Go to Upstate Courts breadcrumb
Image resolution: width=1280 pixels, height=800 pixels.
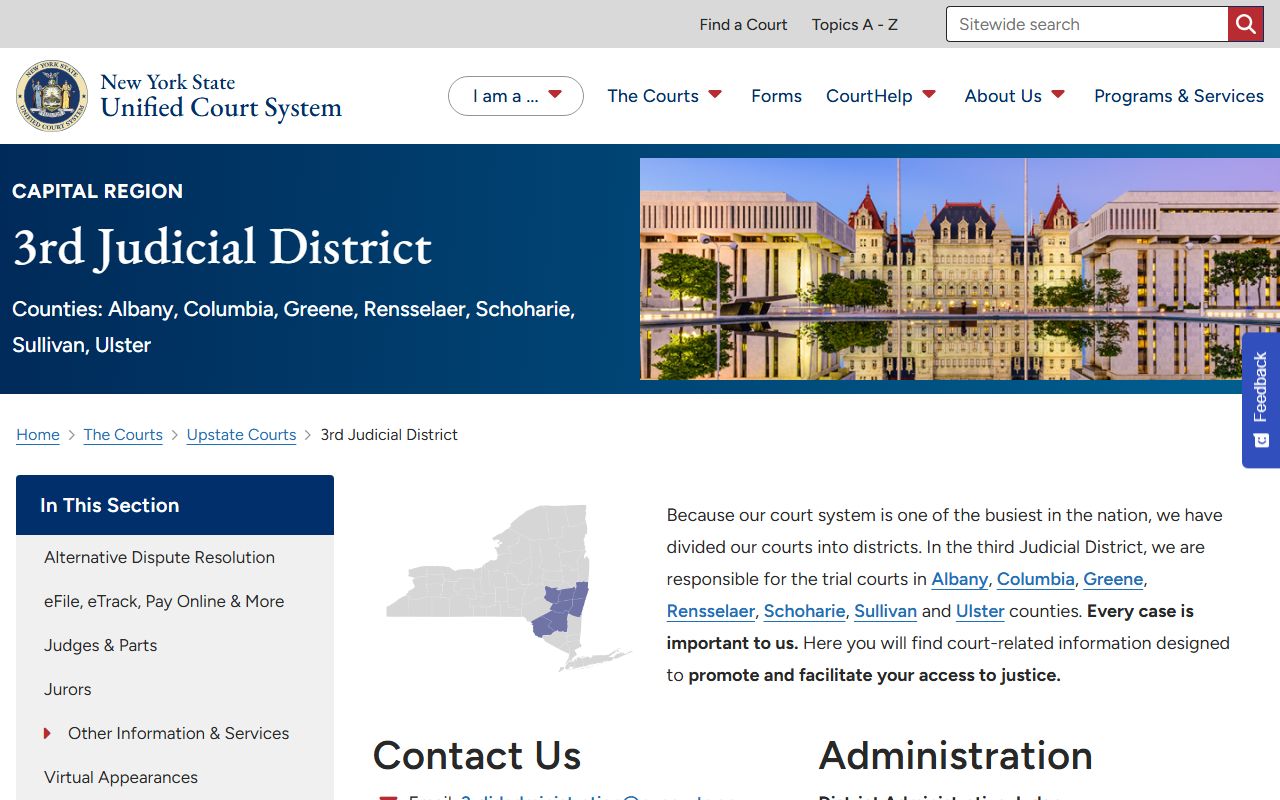coord(241,435)
